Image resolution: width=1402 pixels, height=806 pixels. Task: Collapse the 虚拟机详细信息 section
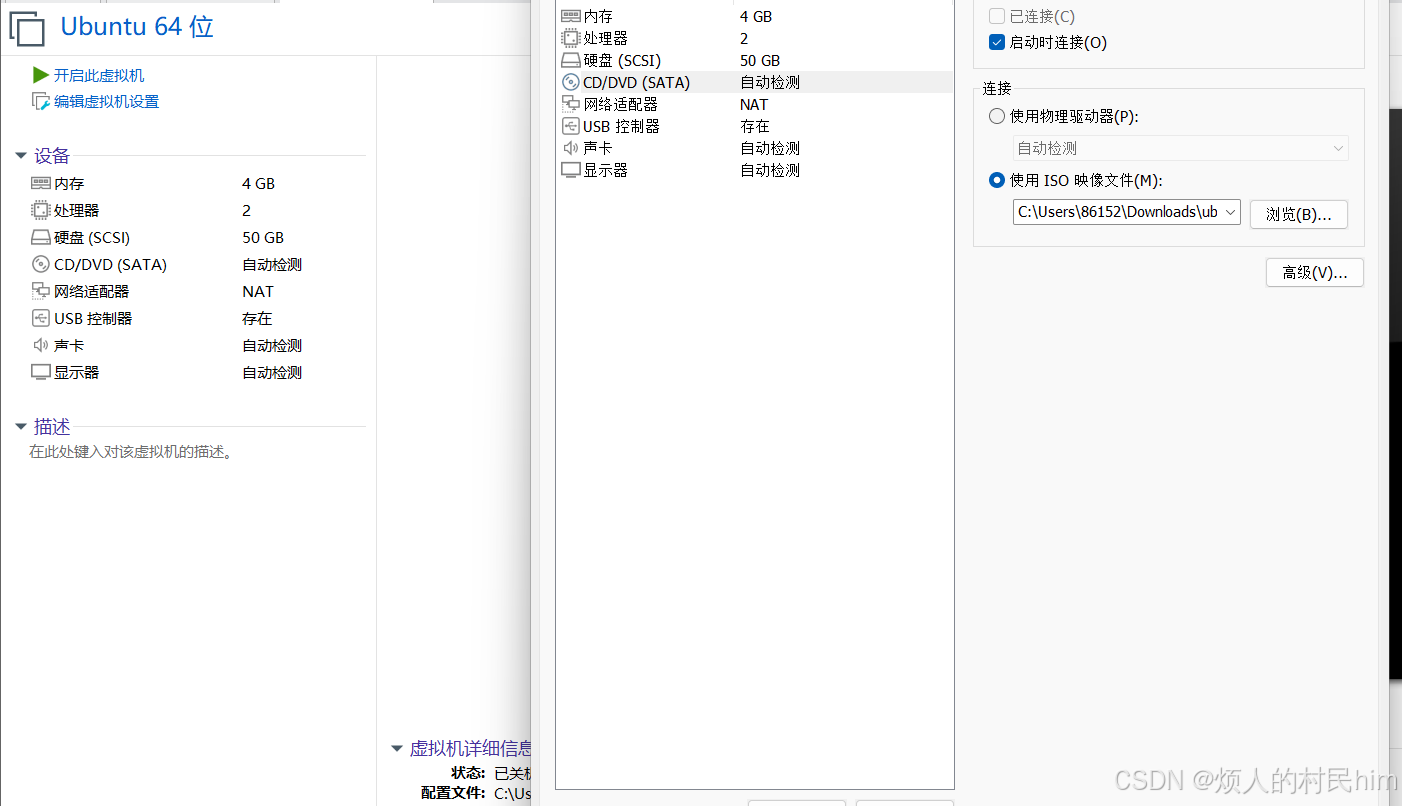tap(396, 748)
